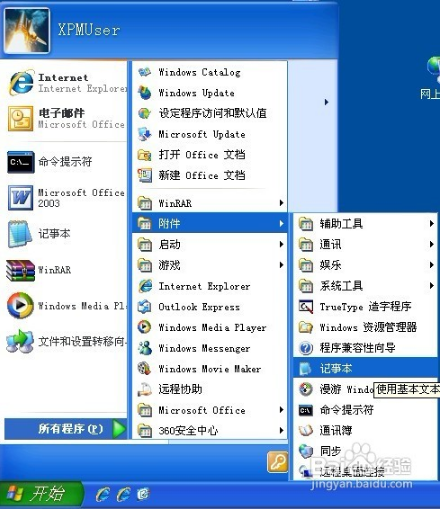440x509 pixels.
Task: Click the third quick launch icon on the taskbar
Action: coord(143,494)
